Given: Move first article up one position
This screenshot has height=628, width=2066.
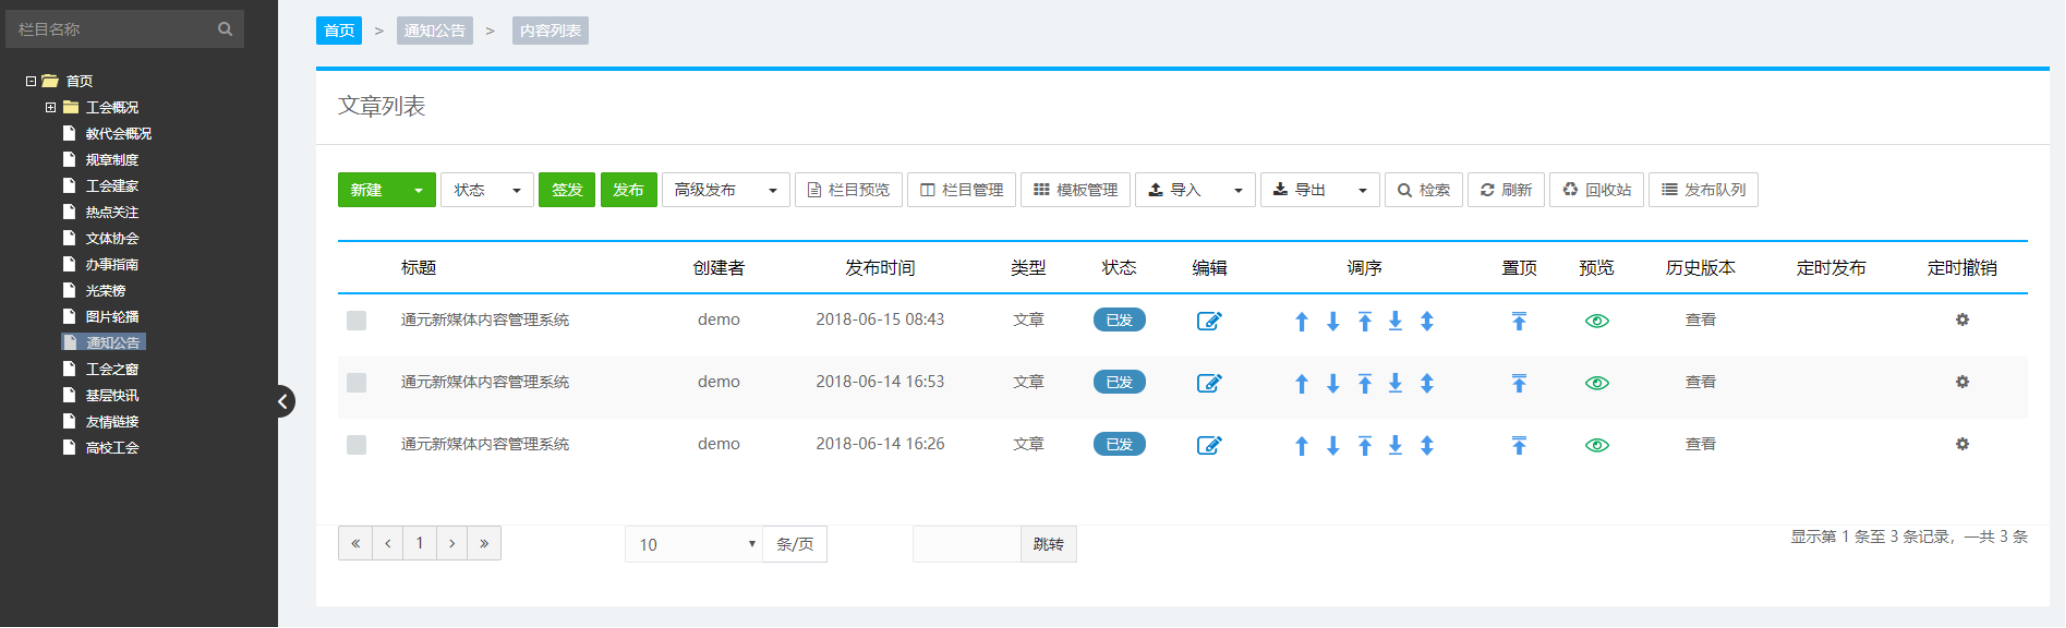Looking at the screenshot, I should tap(1301, 321).
